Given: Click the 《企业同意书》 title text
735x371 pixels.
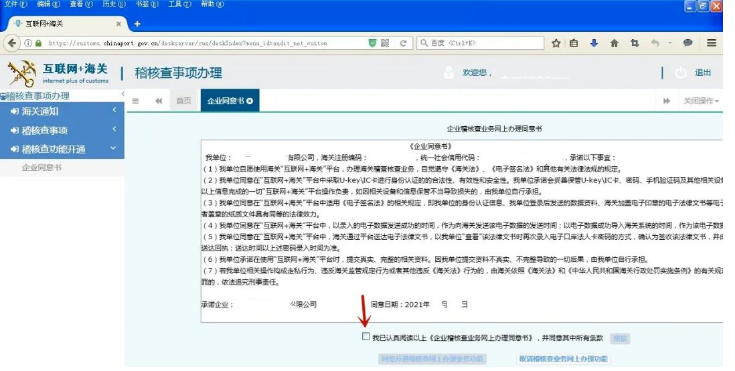Looking at the screenshot, I should [x=430, y=146].
